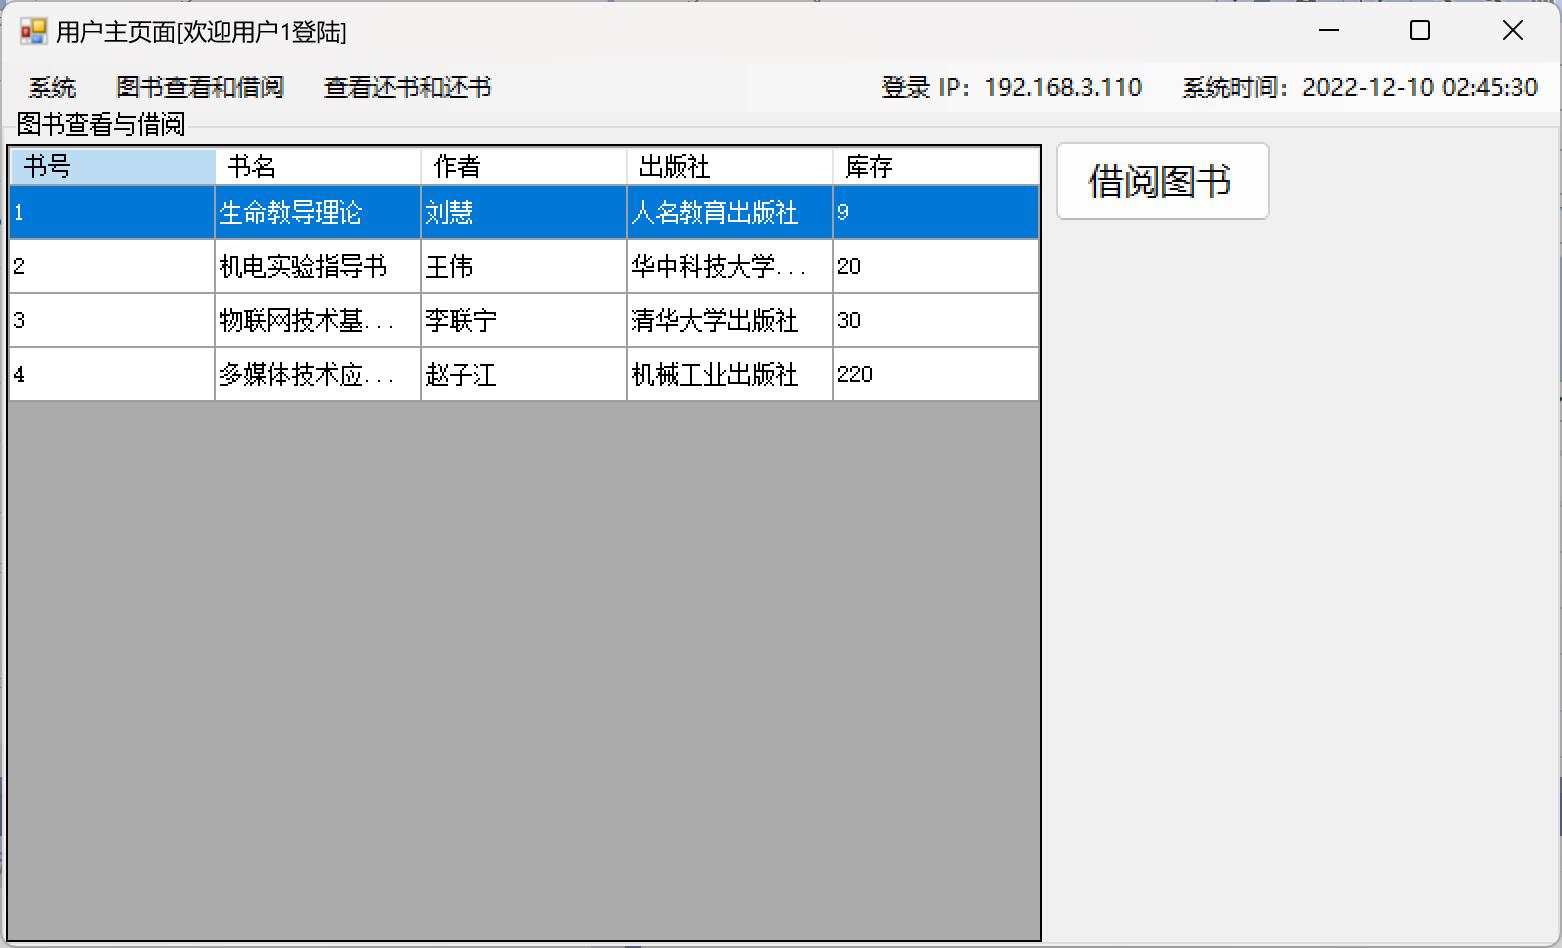Select the book name cell 生命教导理论

point(318,212)
